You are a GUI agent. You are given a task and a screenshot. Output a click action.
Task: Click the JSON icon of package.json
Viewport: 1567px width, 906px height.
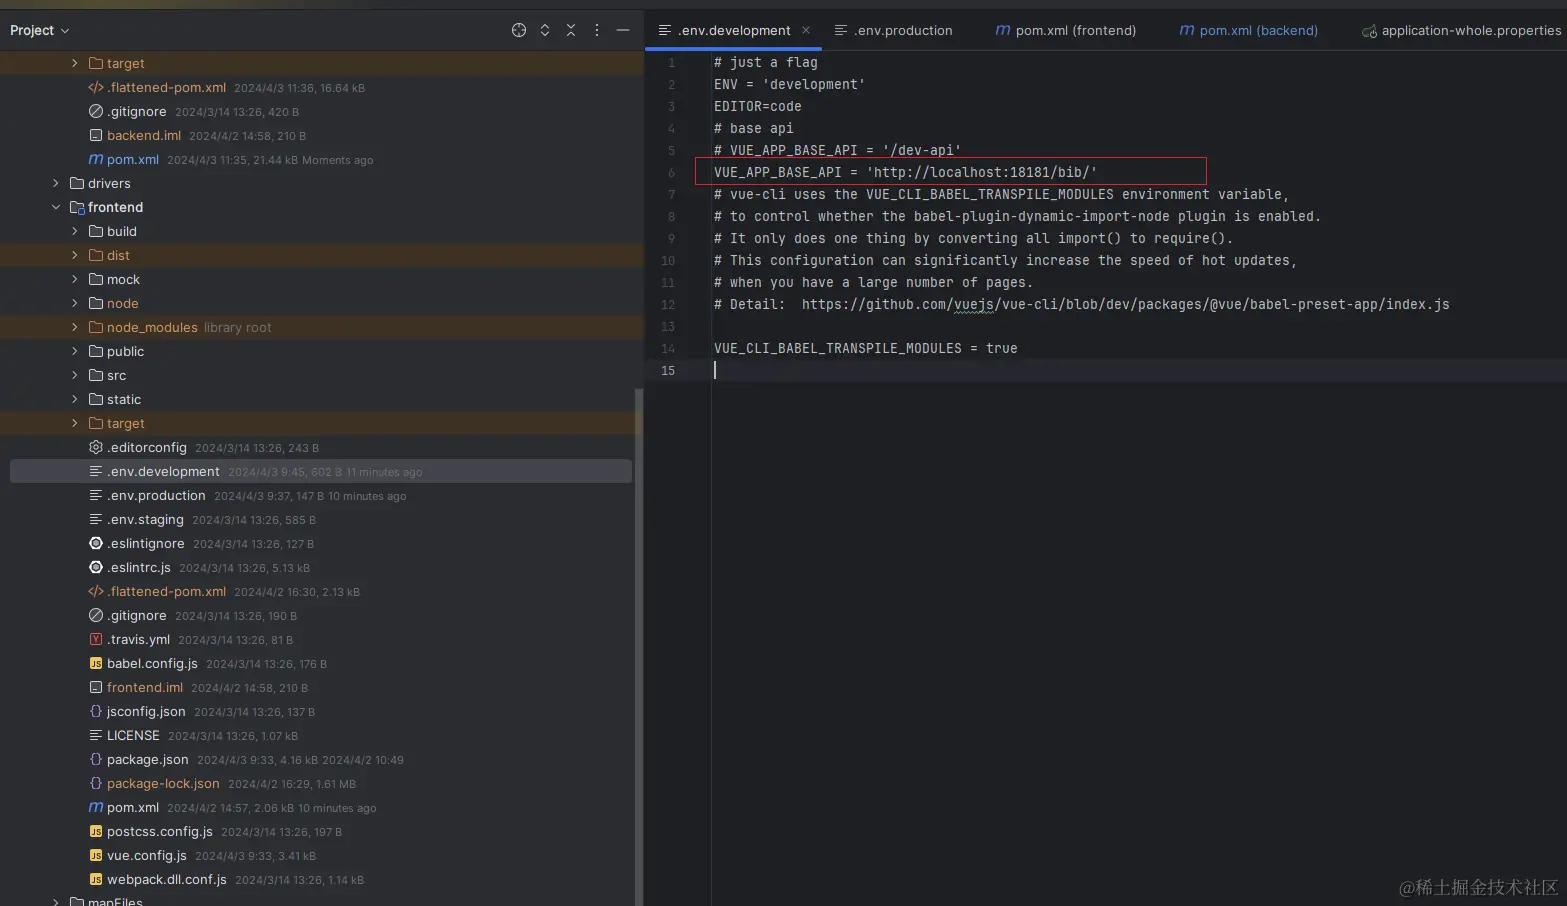click(x=96, y=759)
